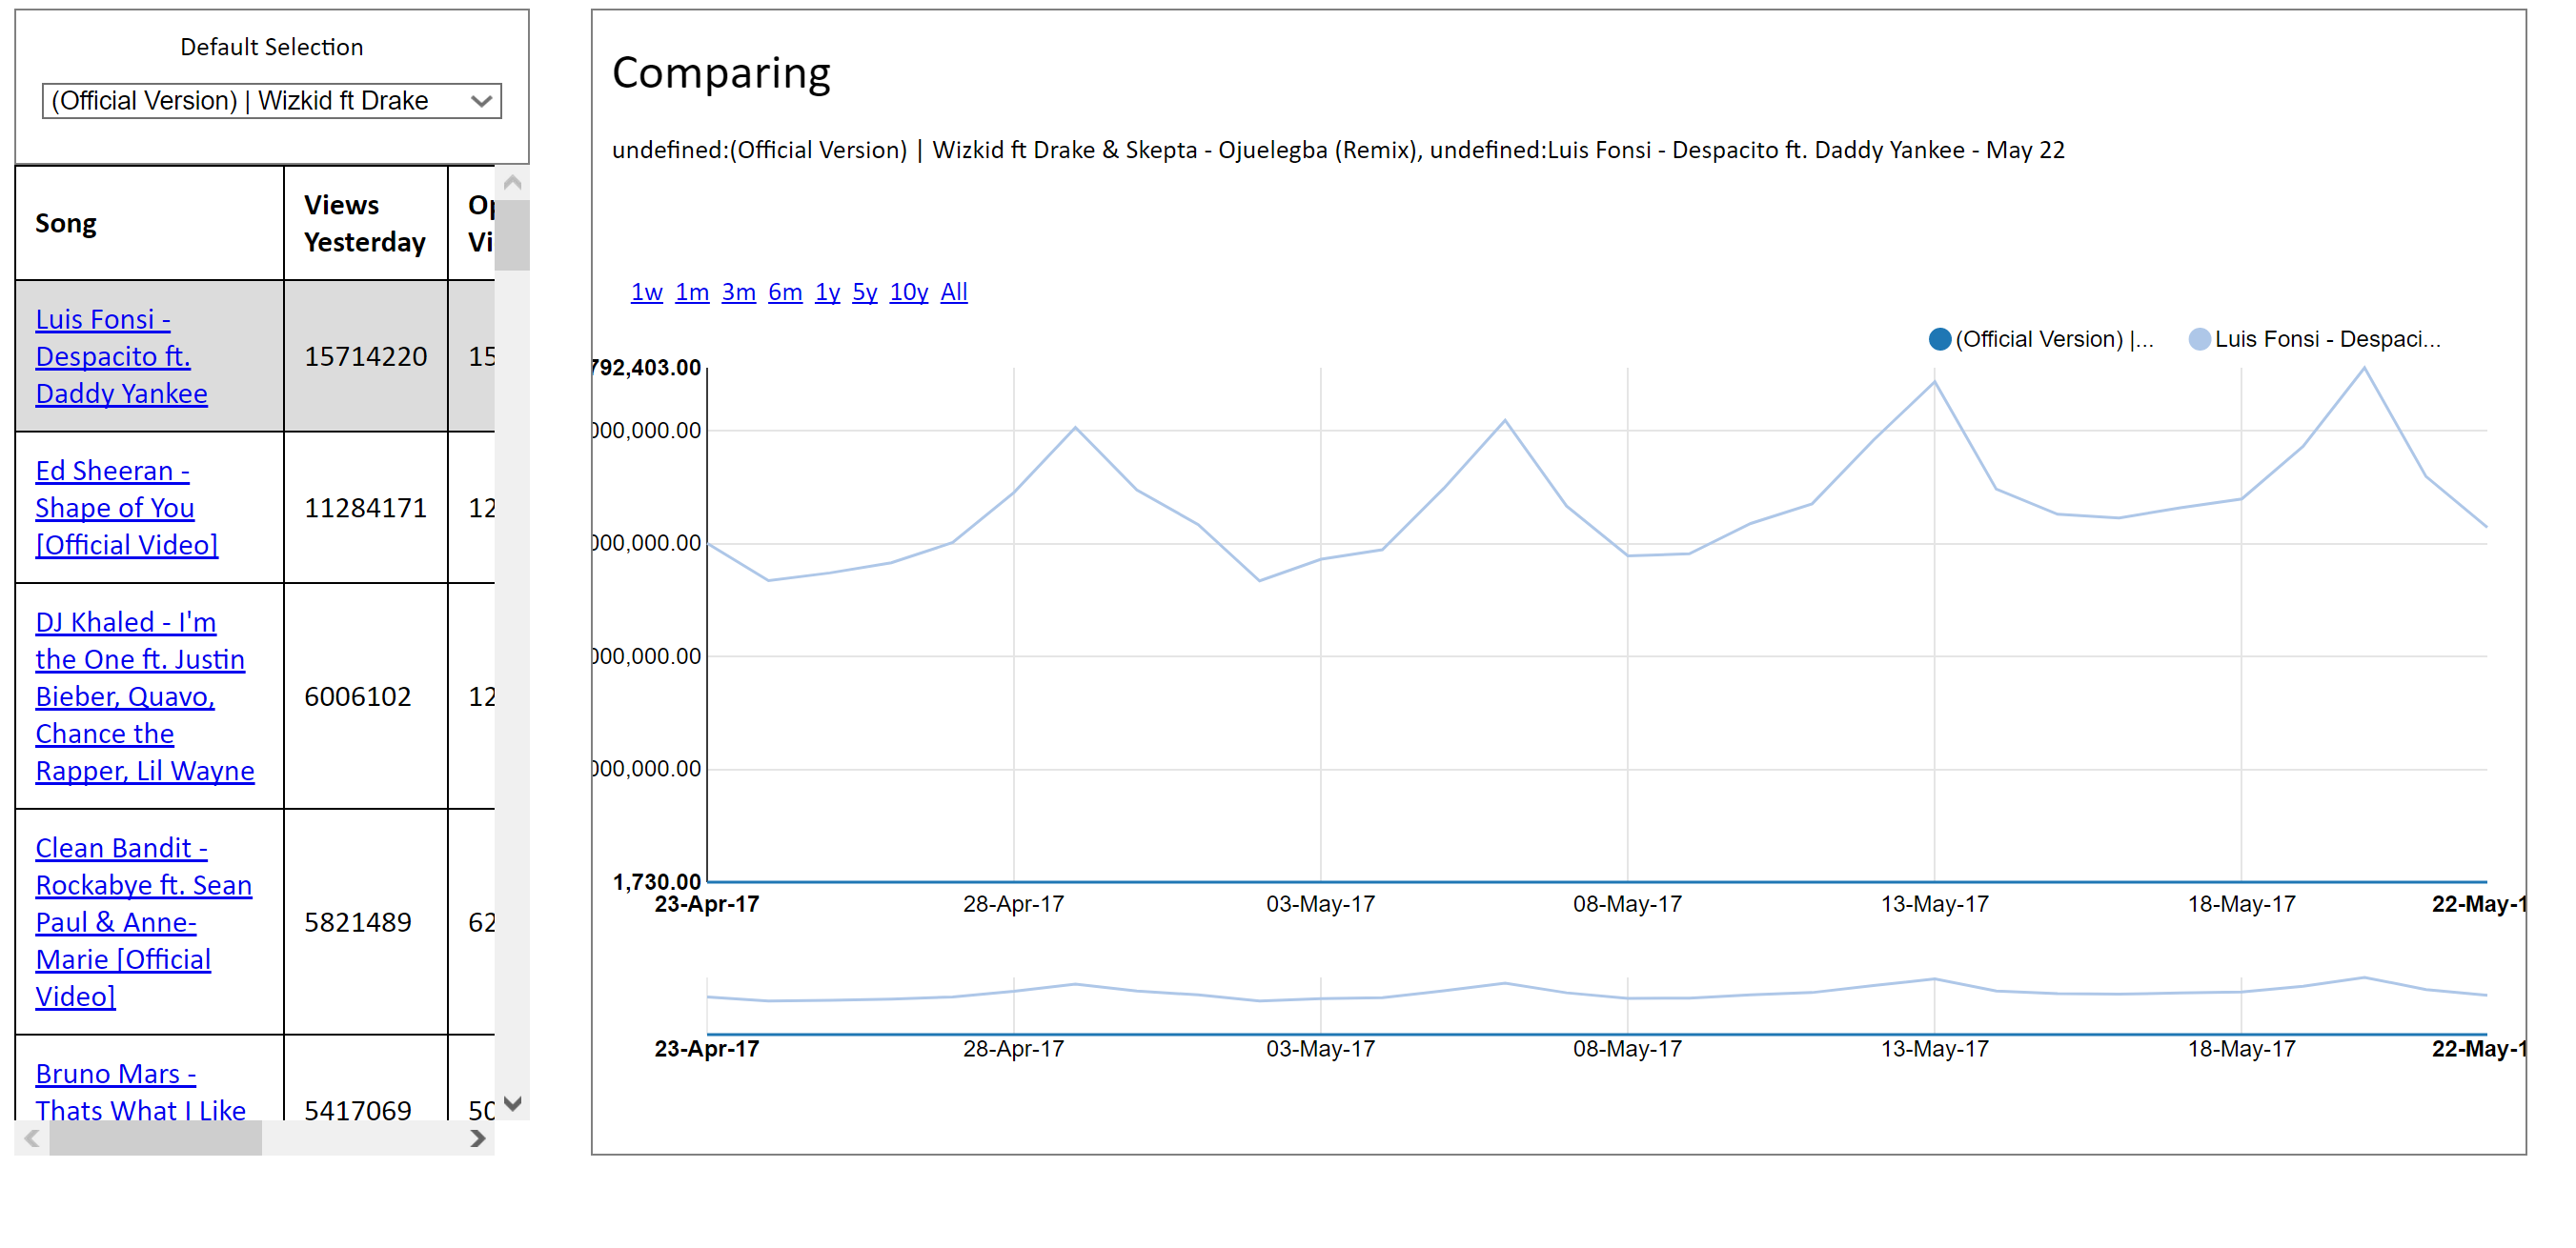Viewport: 2576px width, 1248px height.
Task: Click the 13-May-17 label on main chart axis
Action: coord(1934,904)
